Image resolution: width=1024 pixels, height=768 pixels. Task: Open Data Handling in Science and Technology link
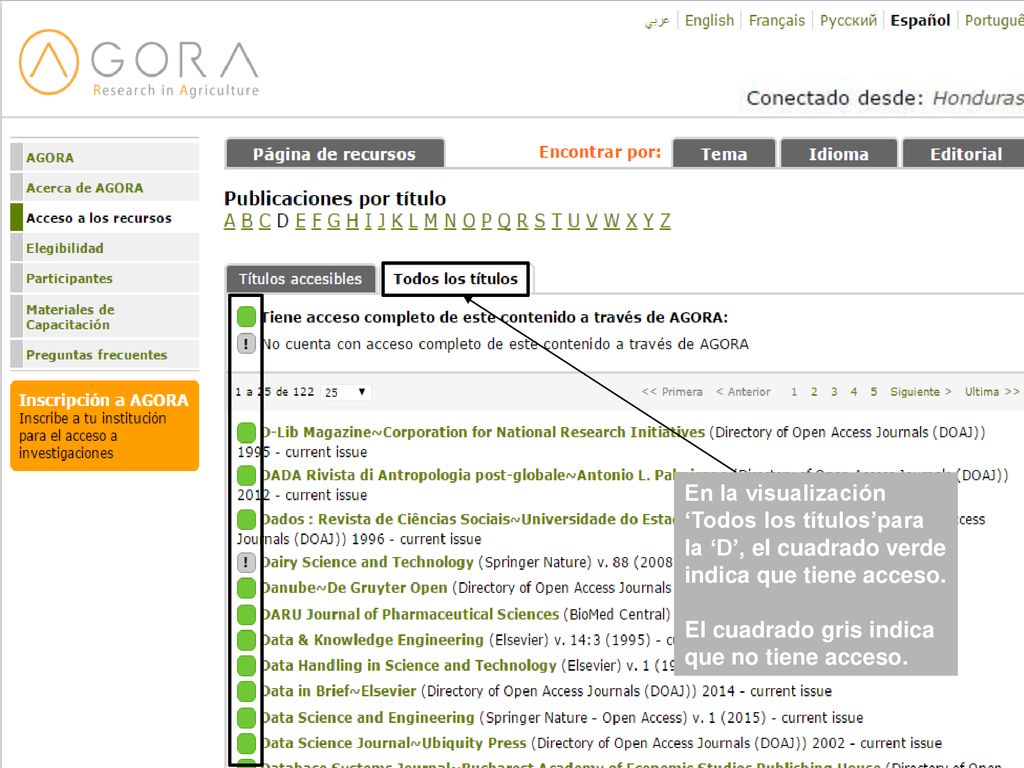coord(409,665)
